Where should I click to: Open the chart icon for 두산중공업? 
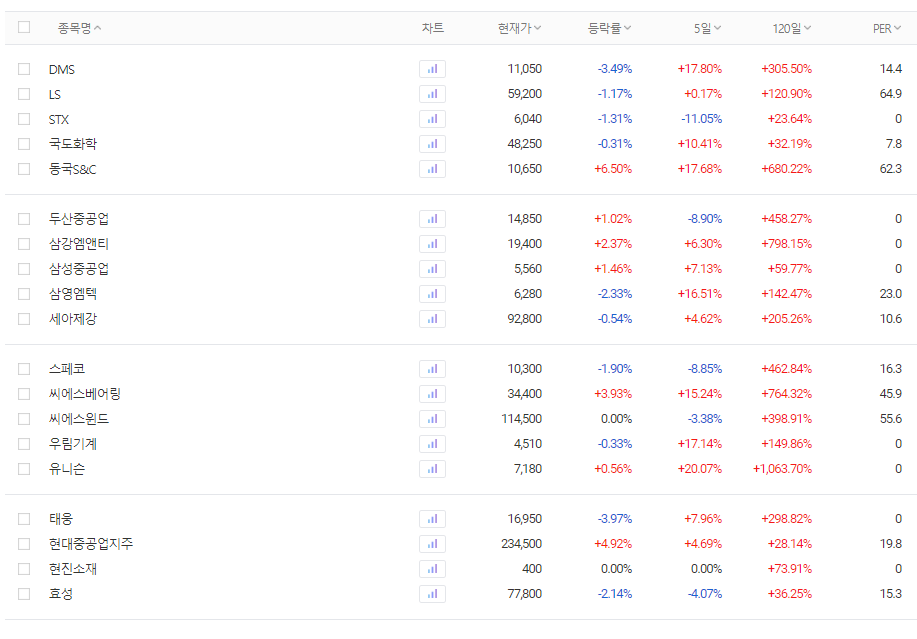432,219
